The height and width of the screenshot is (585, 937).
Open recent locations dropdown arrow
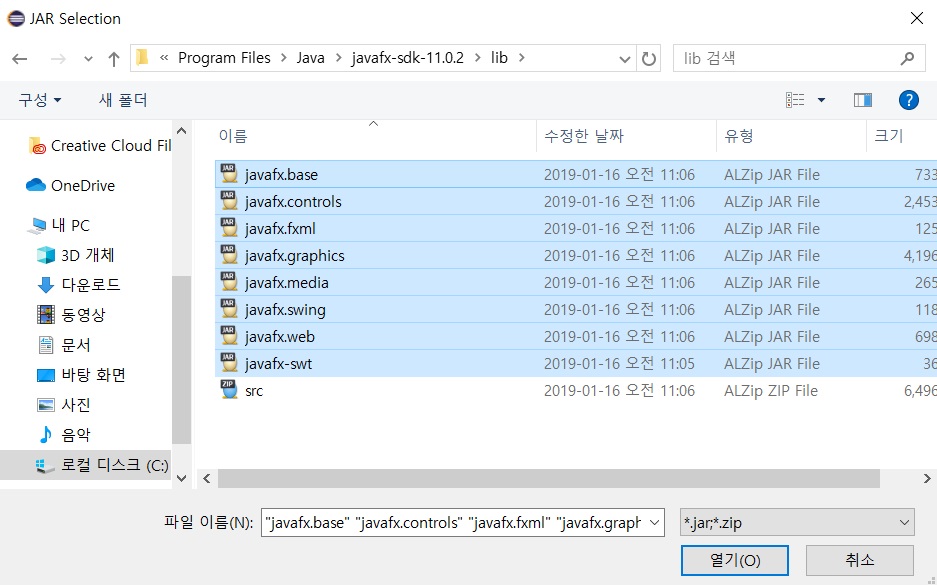pos(88,59)
